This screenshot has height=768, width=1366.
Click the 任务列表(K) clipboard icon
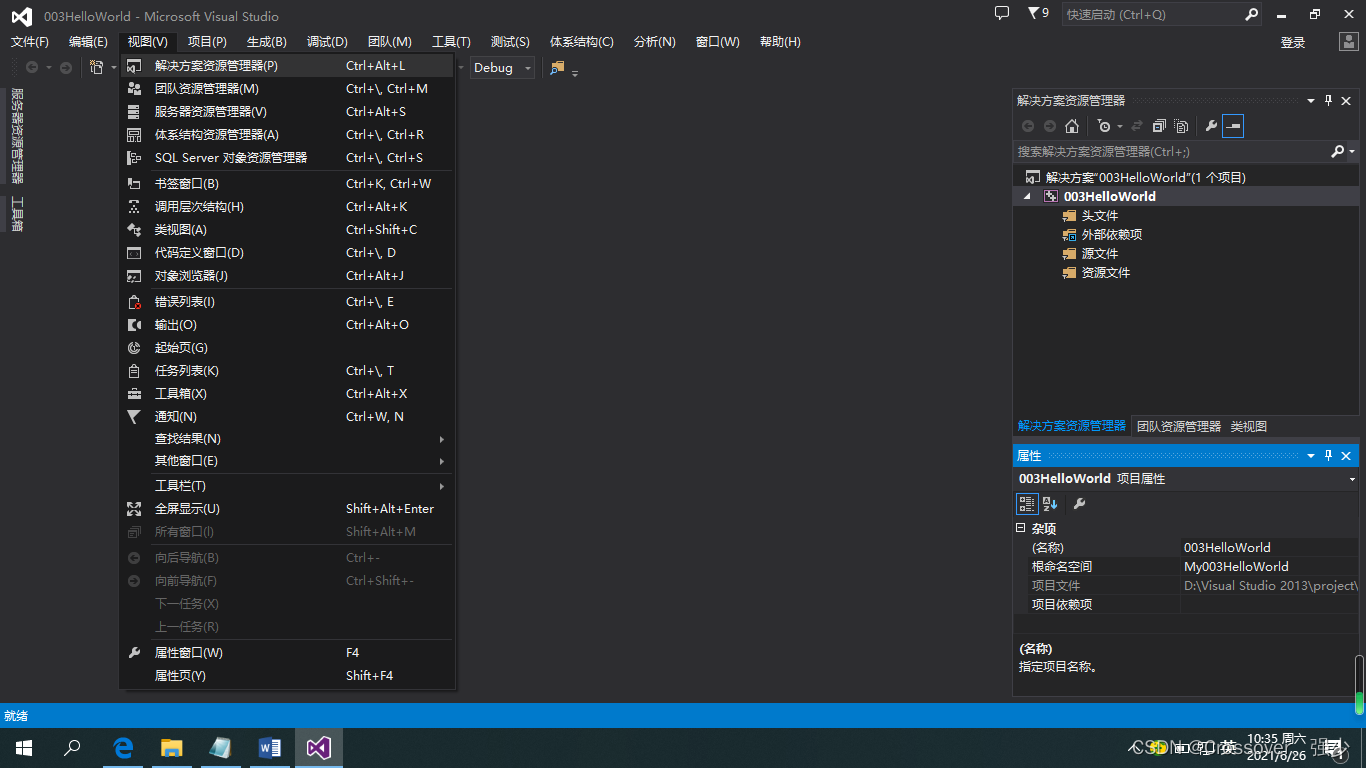[134, 370]
